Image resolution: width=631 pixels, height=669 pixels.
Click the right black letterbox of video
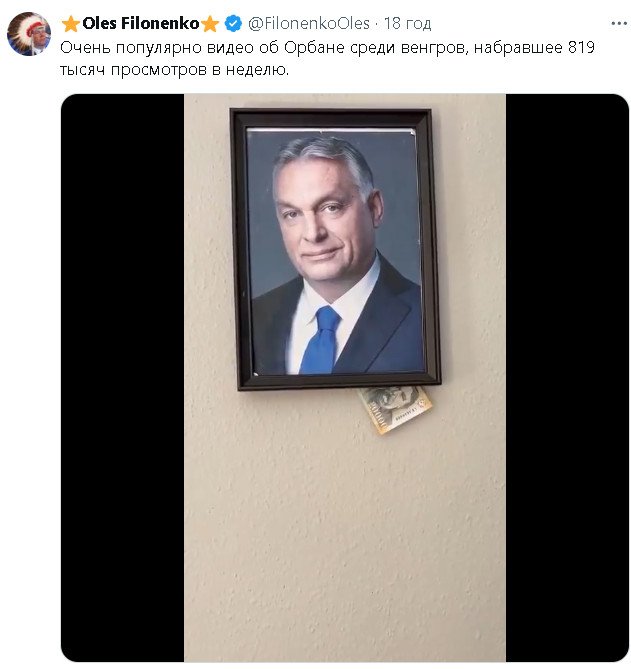tap(567, 378)
